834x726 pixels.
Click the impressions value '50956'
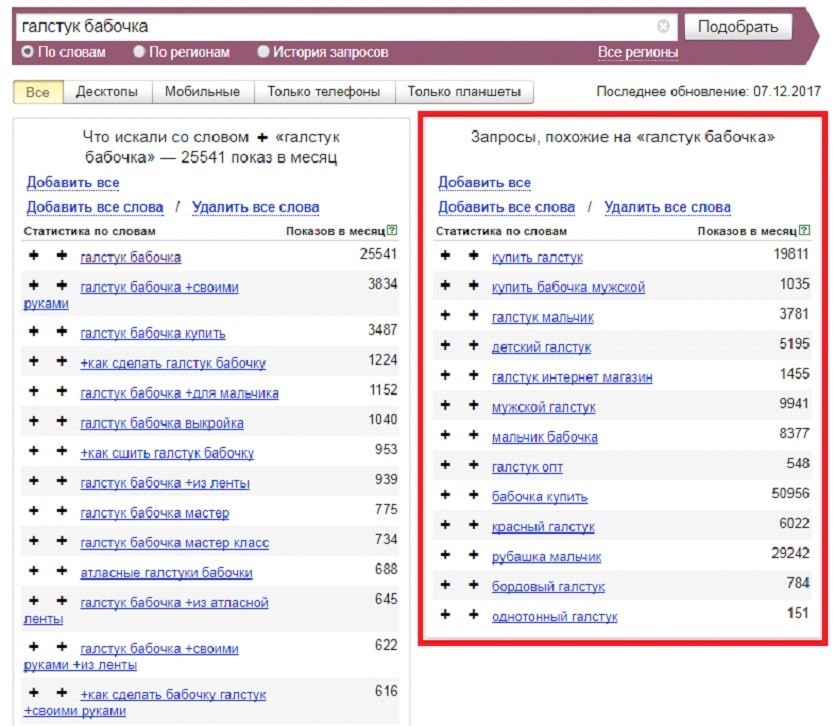[790, 493]
